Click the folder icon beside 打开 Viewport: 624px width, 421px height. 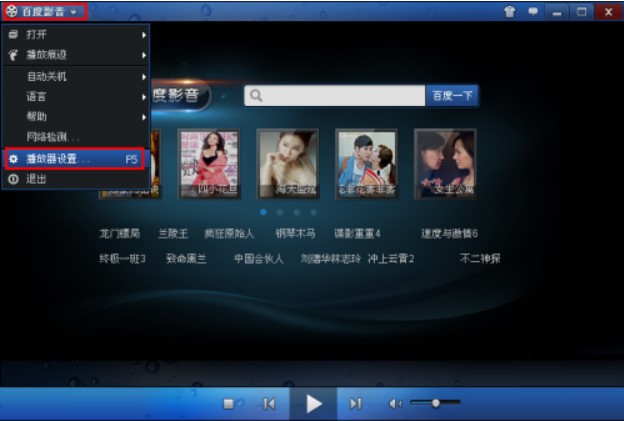click(x=14, y=34)
